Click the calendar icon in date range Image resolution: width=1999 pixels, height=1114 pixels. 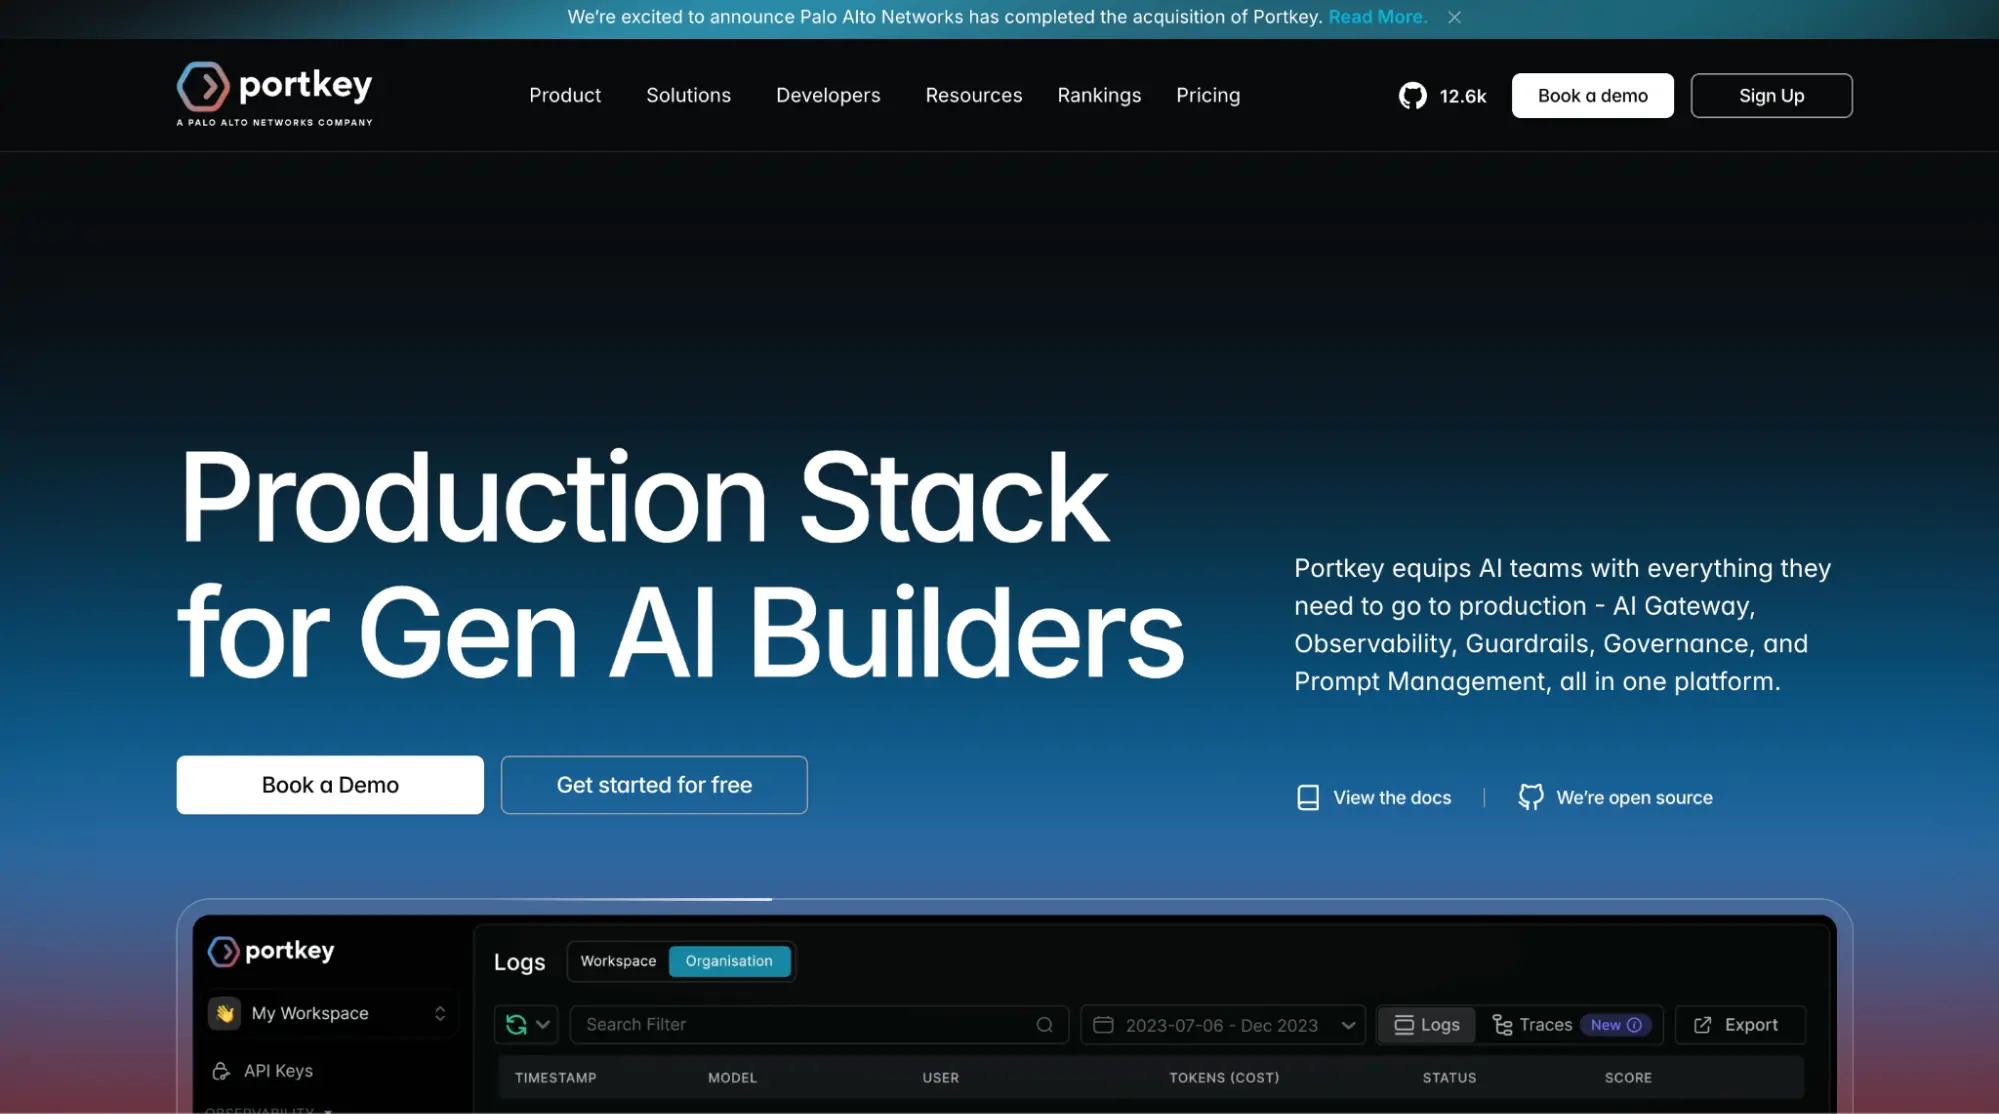click(x=1103, y=1025)
